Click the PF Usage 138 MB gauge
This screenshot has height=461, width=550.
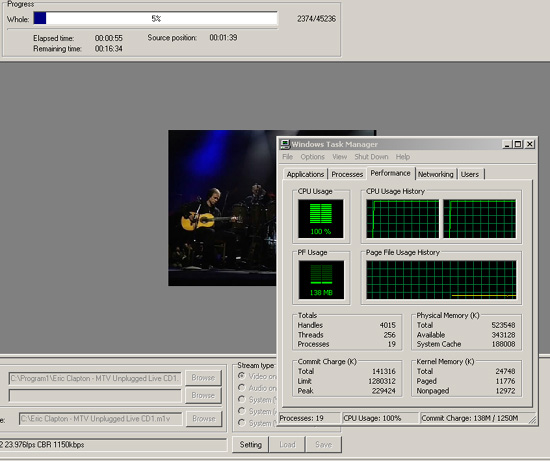[321, 280]
